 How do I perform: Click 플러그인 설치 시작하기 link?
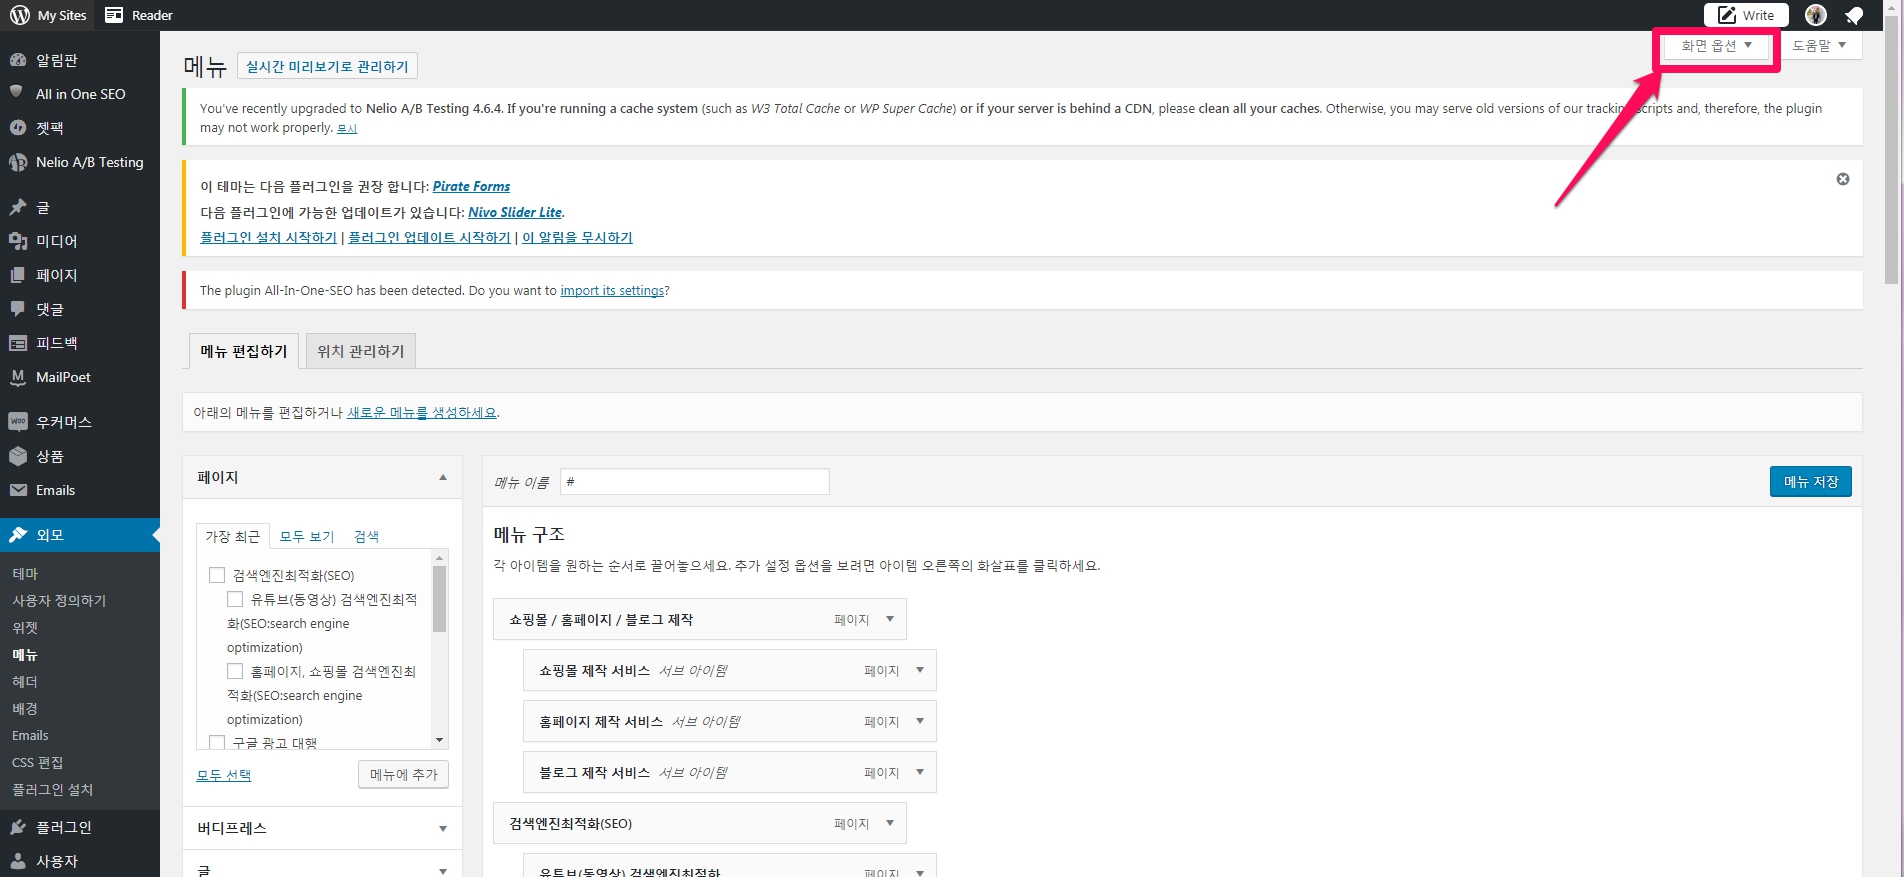[268, 238]
